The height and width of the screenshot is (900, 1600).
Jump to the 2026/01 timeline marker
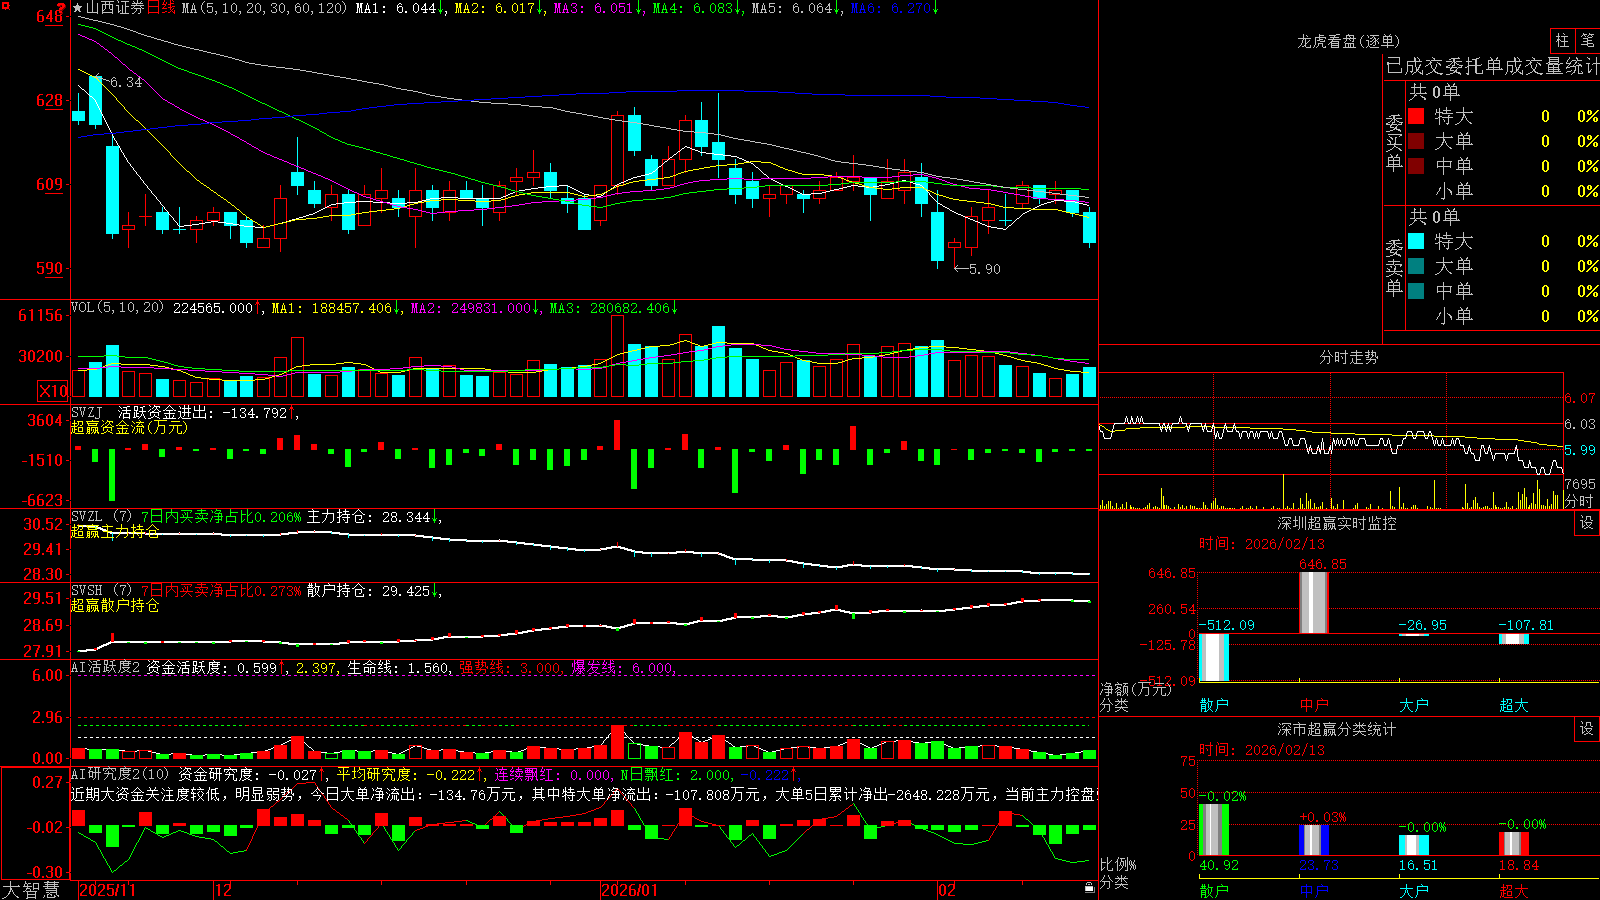(630, 890)
